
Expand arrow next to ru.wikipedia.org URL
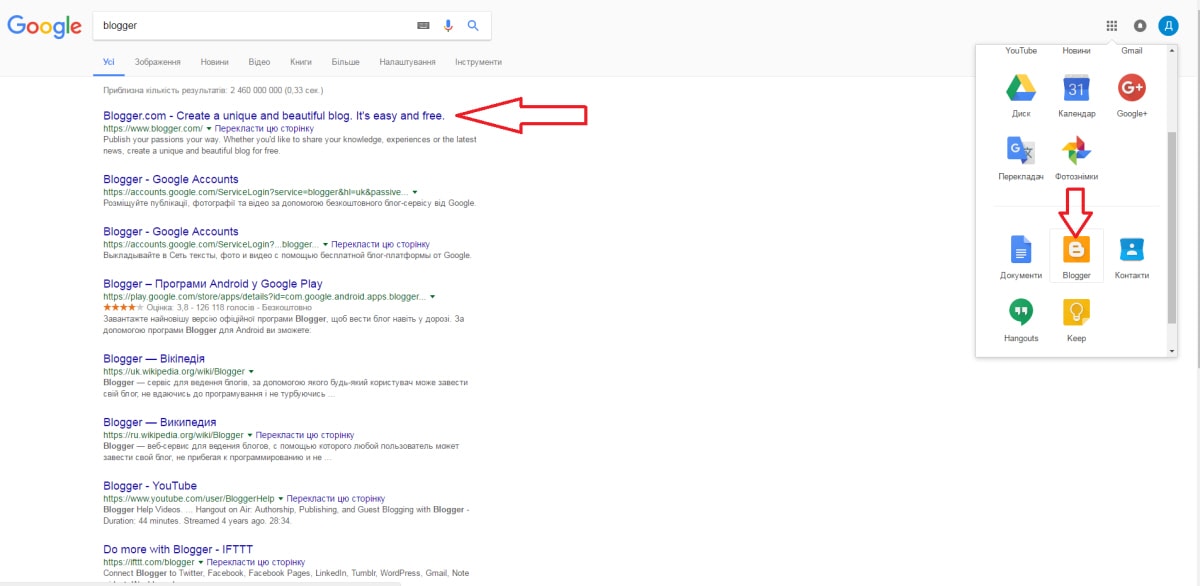pyautogui.click(x=249, y=435)
